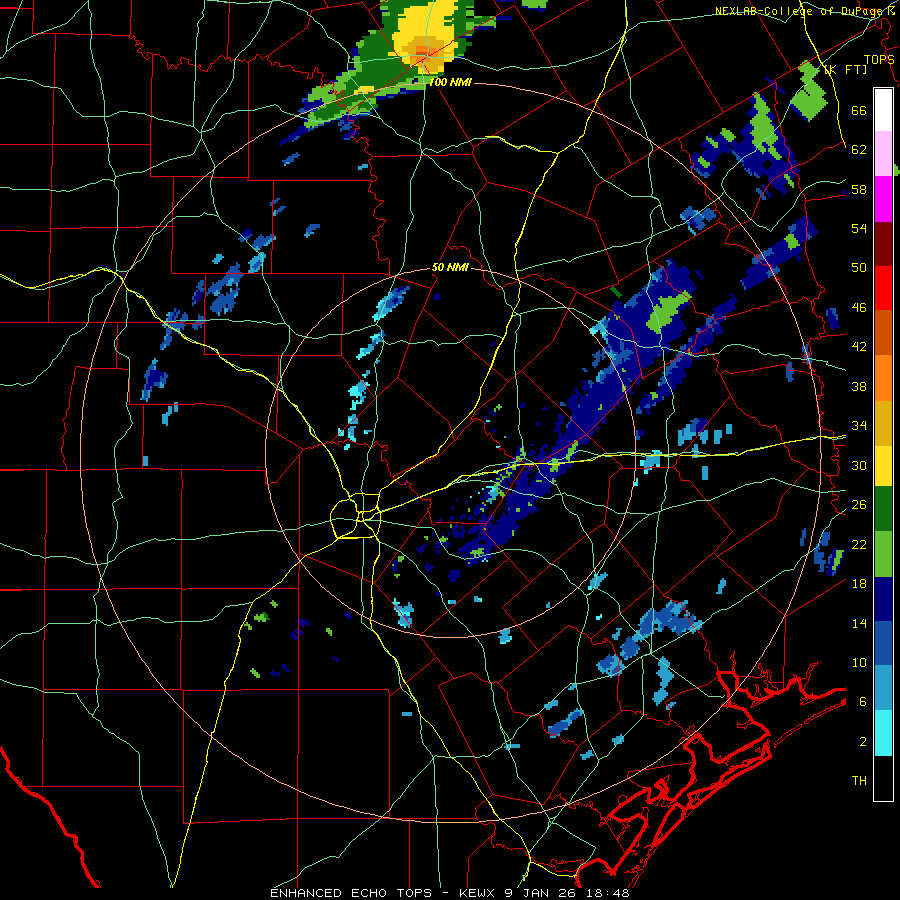
Task: Select the bright red legend swatch
Action: (x=883, y=289)
